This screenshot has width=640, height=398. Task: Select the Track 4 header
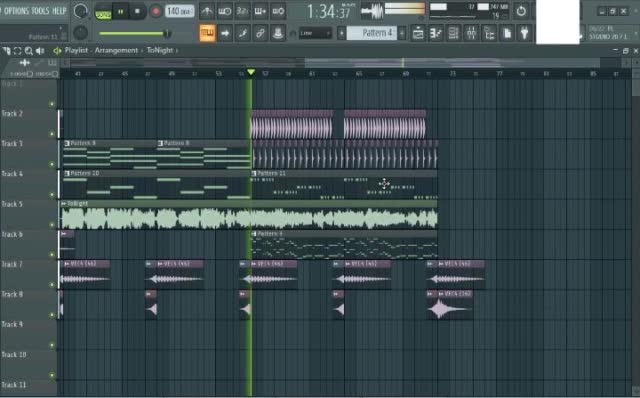(29, 184)
